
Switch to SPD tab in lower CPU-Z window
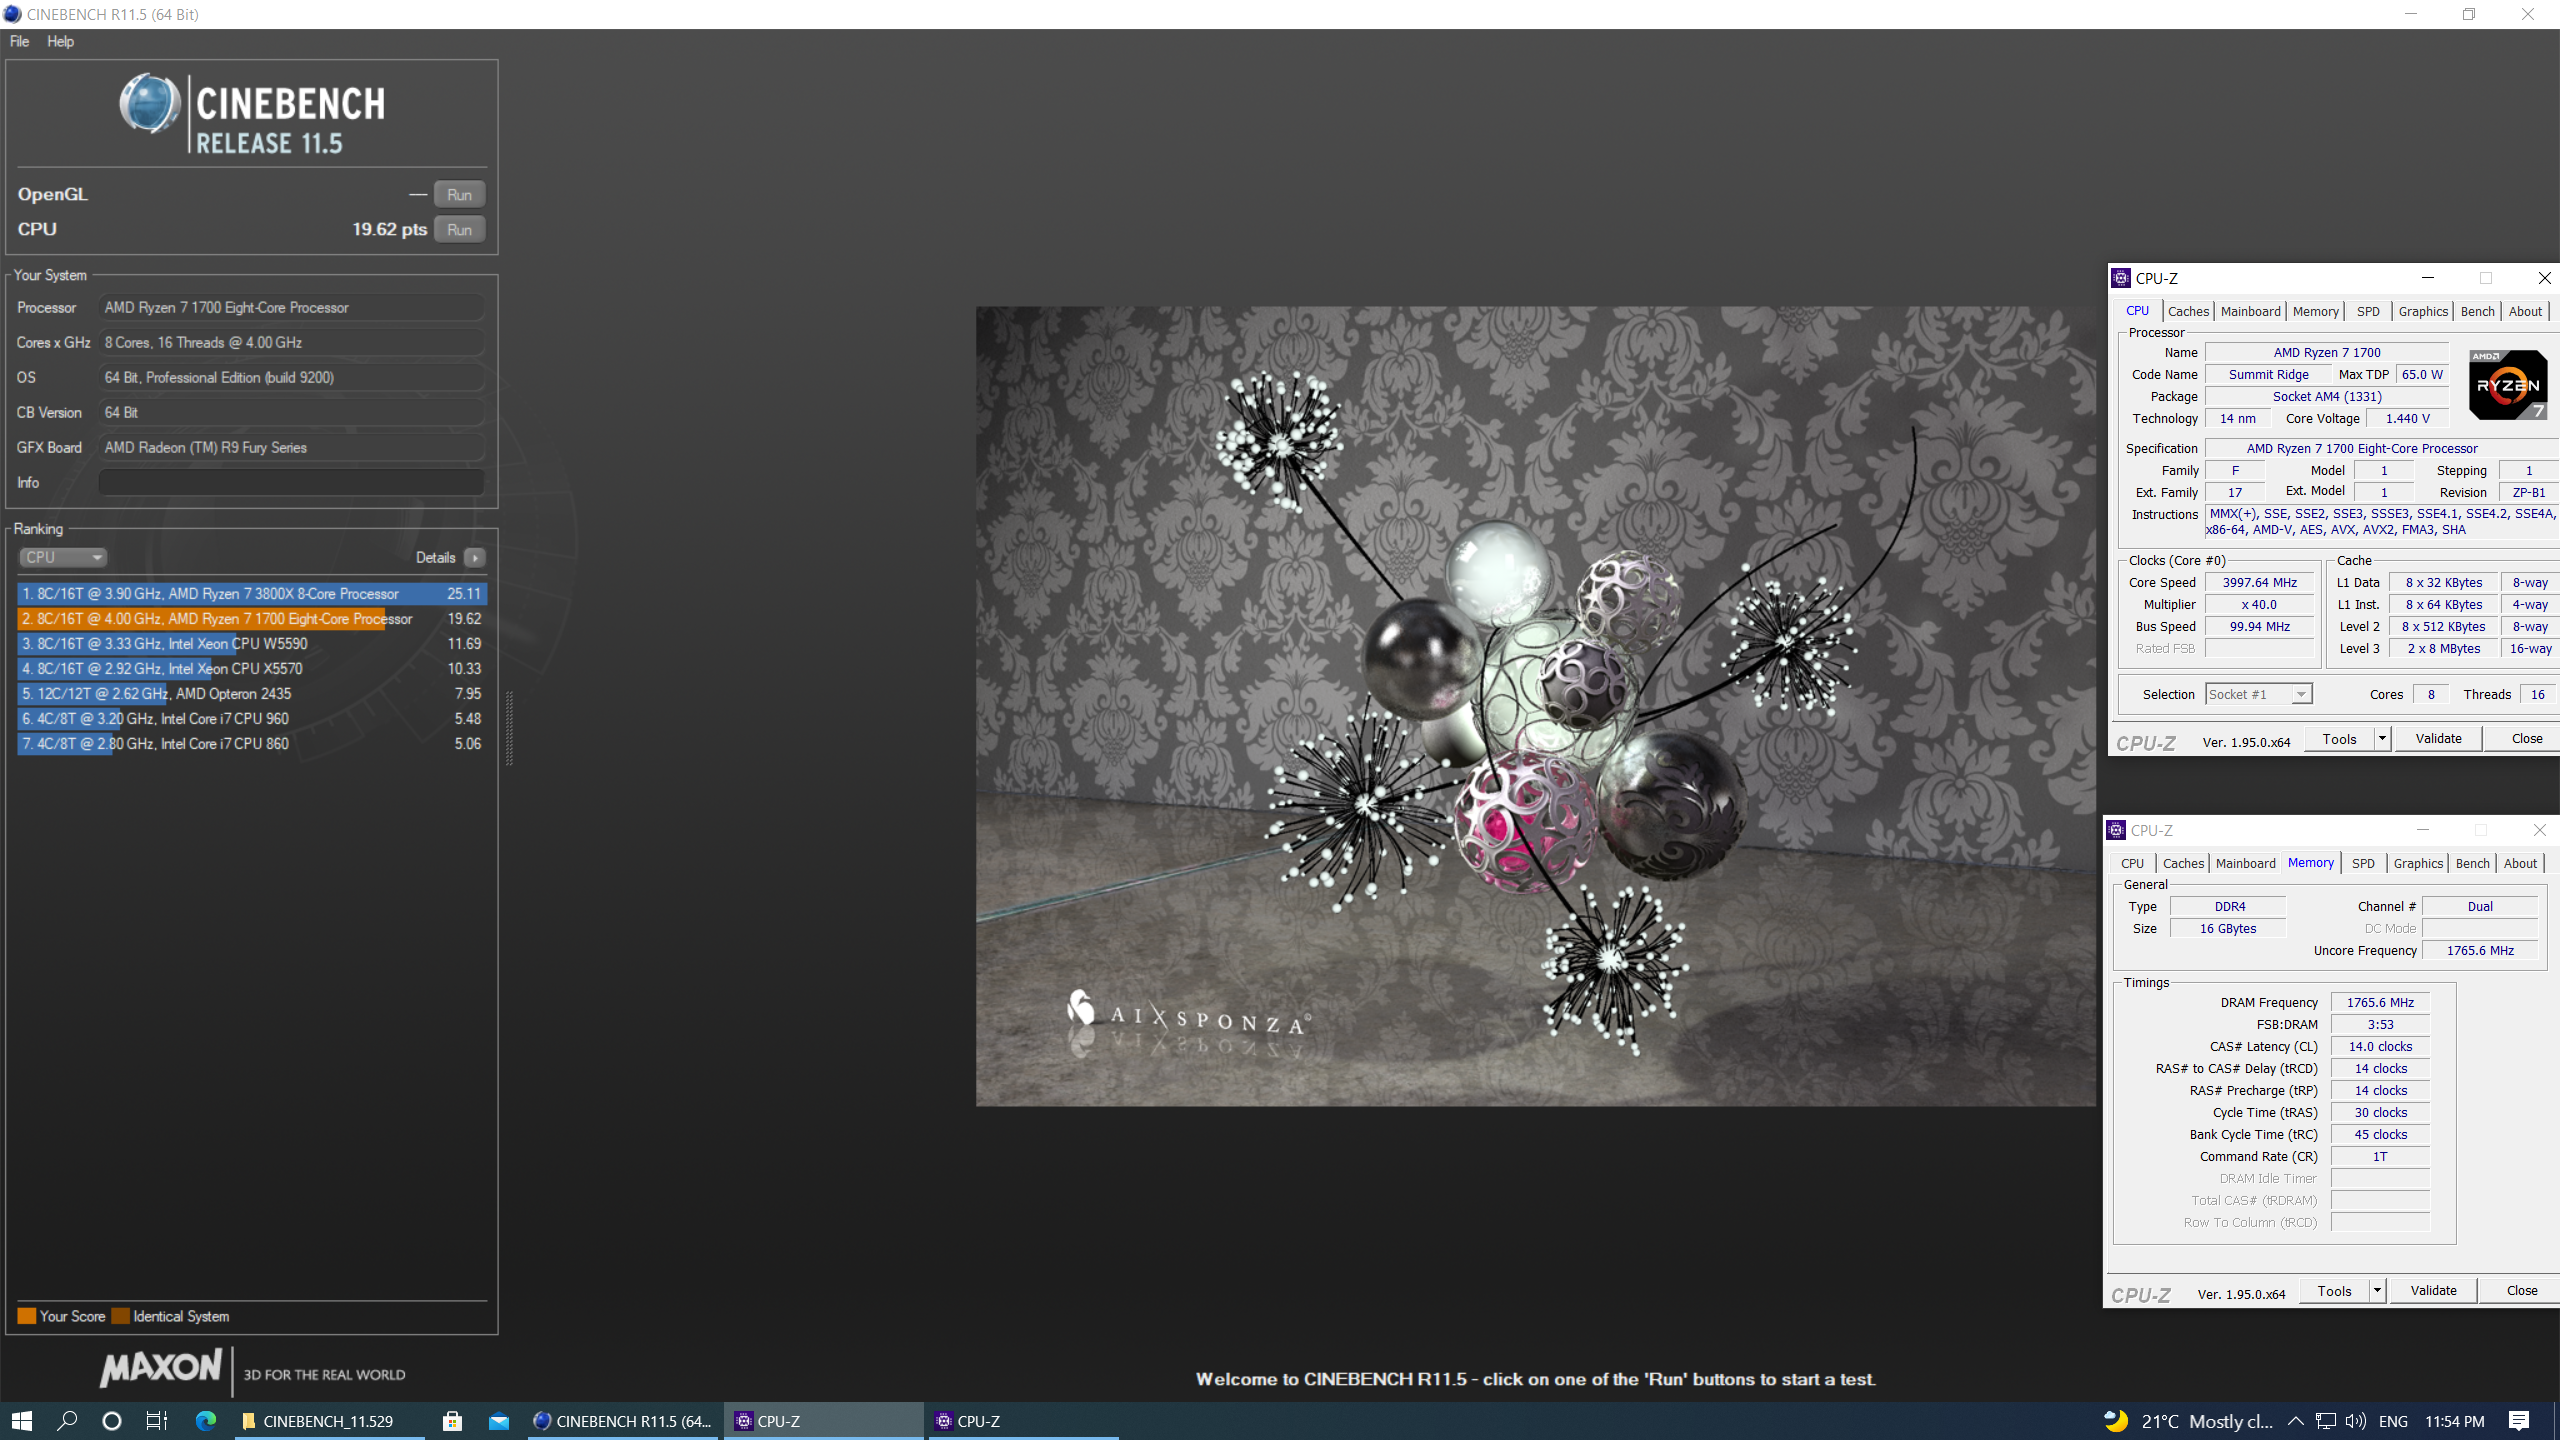pyautogui.click(x=2362, y=863)
